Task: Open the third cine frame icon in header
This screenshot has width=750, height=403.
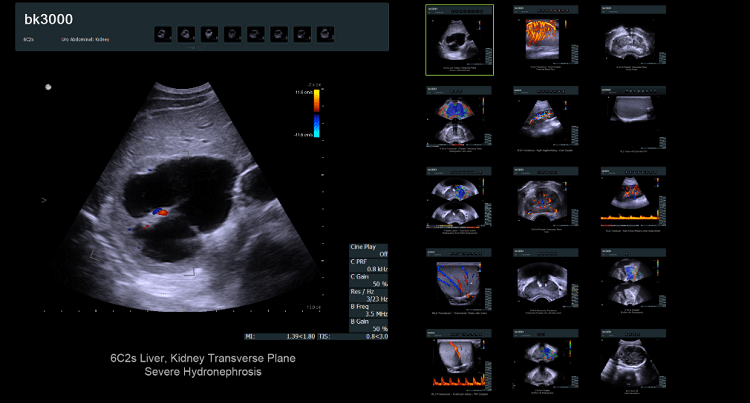Action: pos(209,34)
